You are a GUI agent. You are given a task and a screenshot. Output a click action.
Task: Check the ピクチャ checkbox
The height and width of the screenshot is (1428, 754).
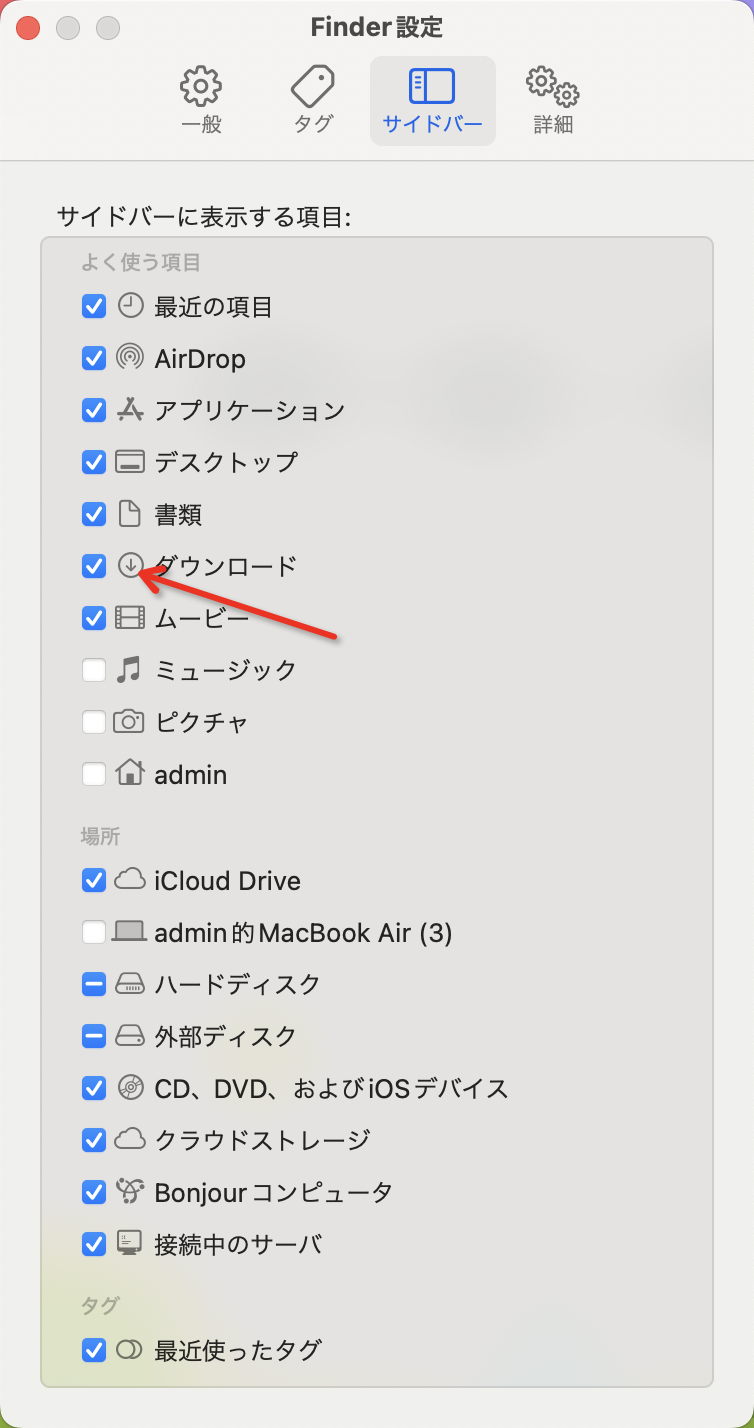94,722
